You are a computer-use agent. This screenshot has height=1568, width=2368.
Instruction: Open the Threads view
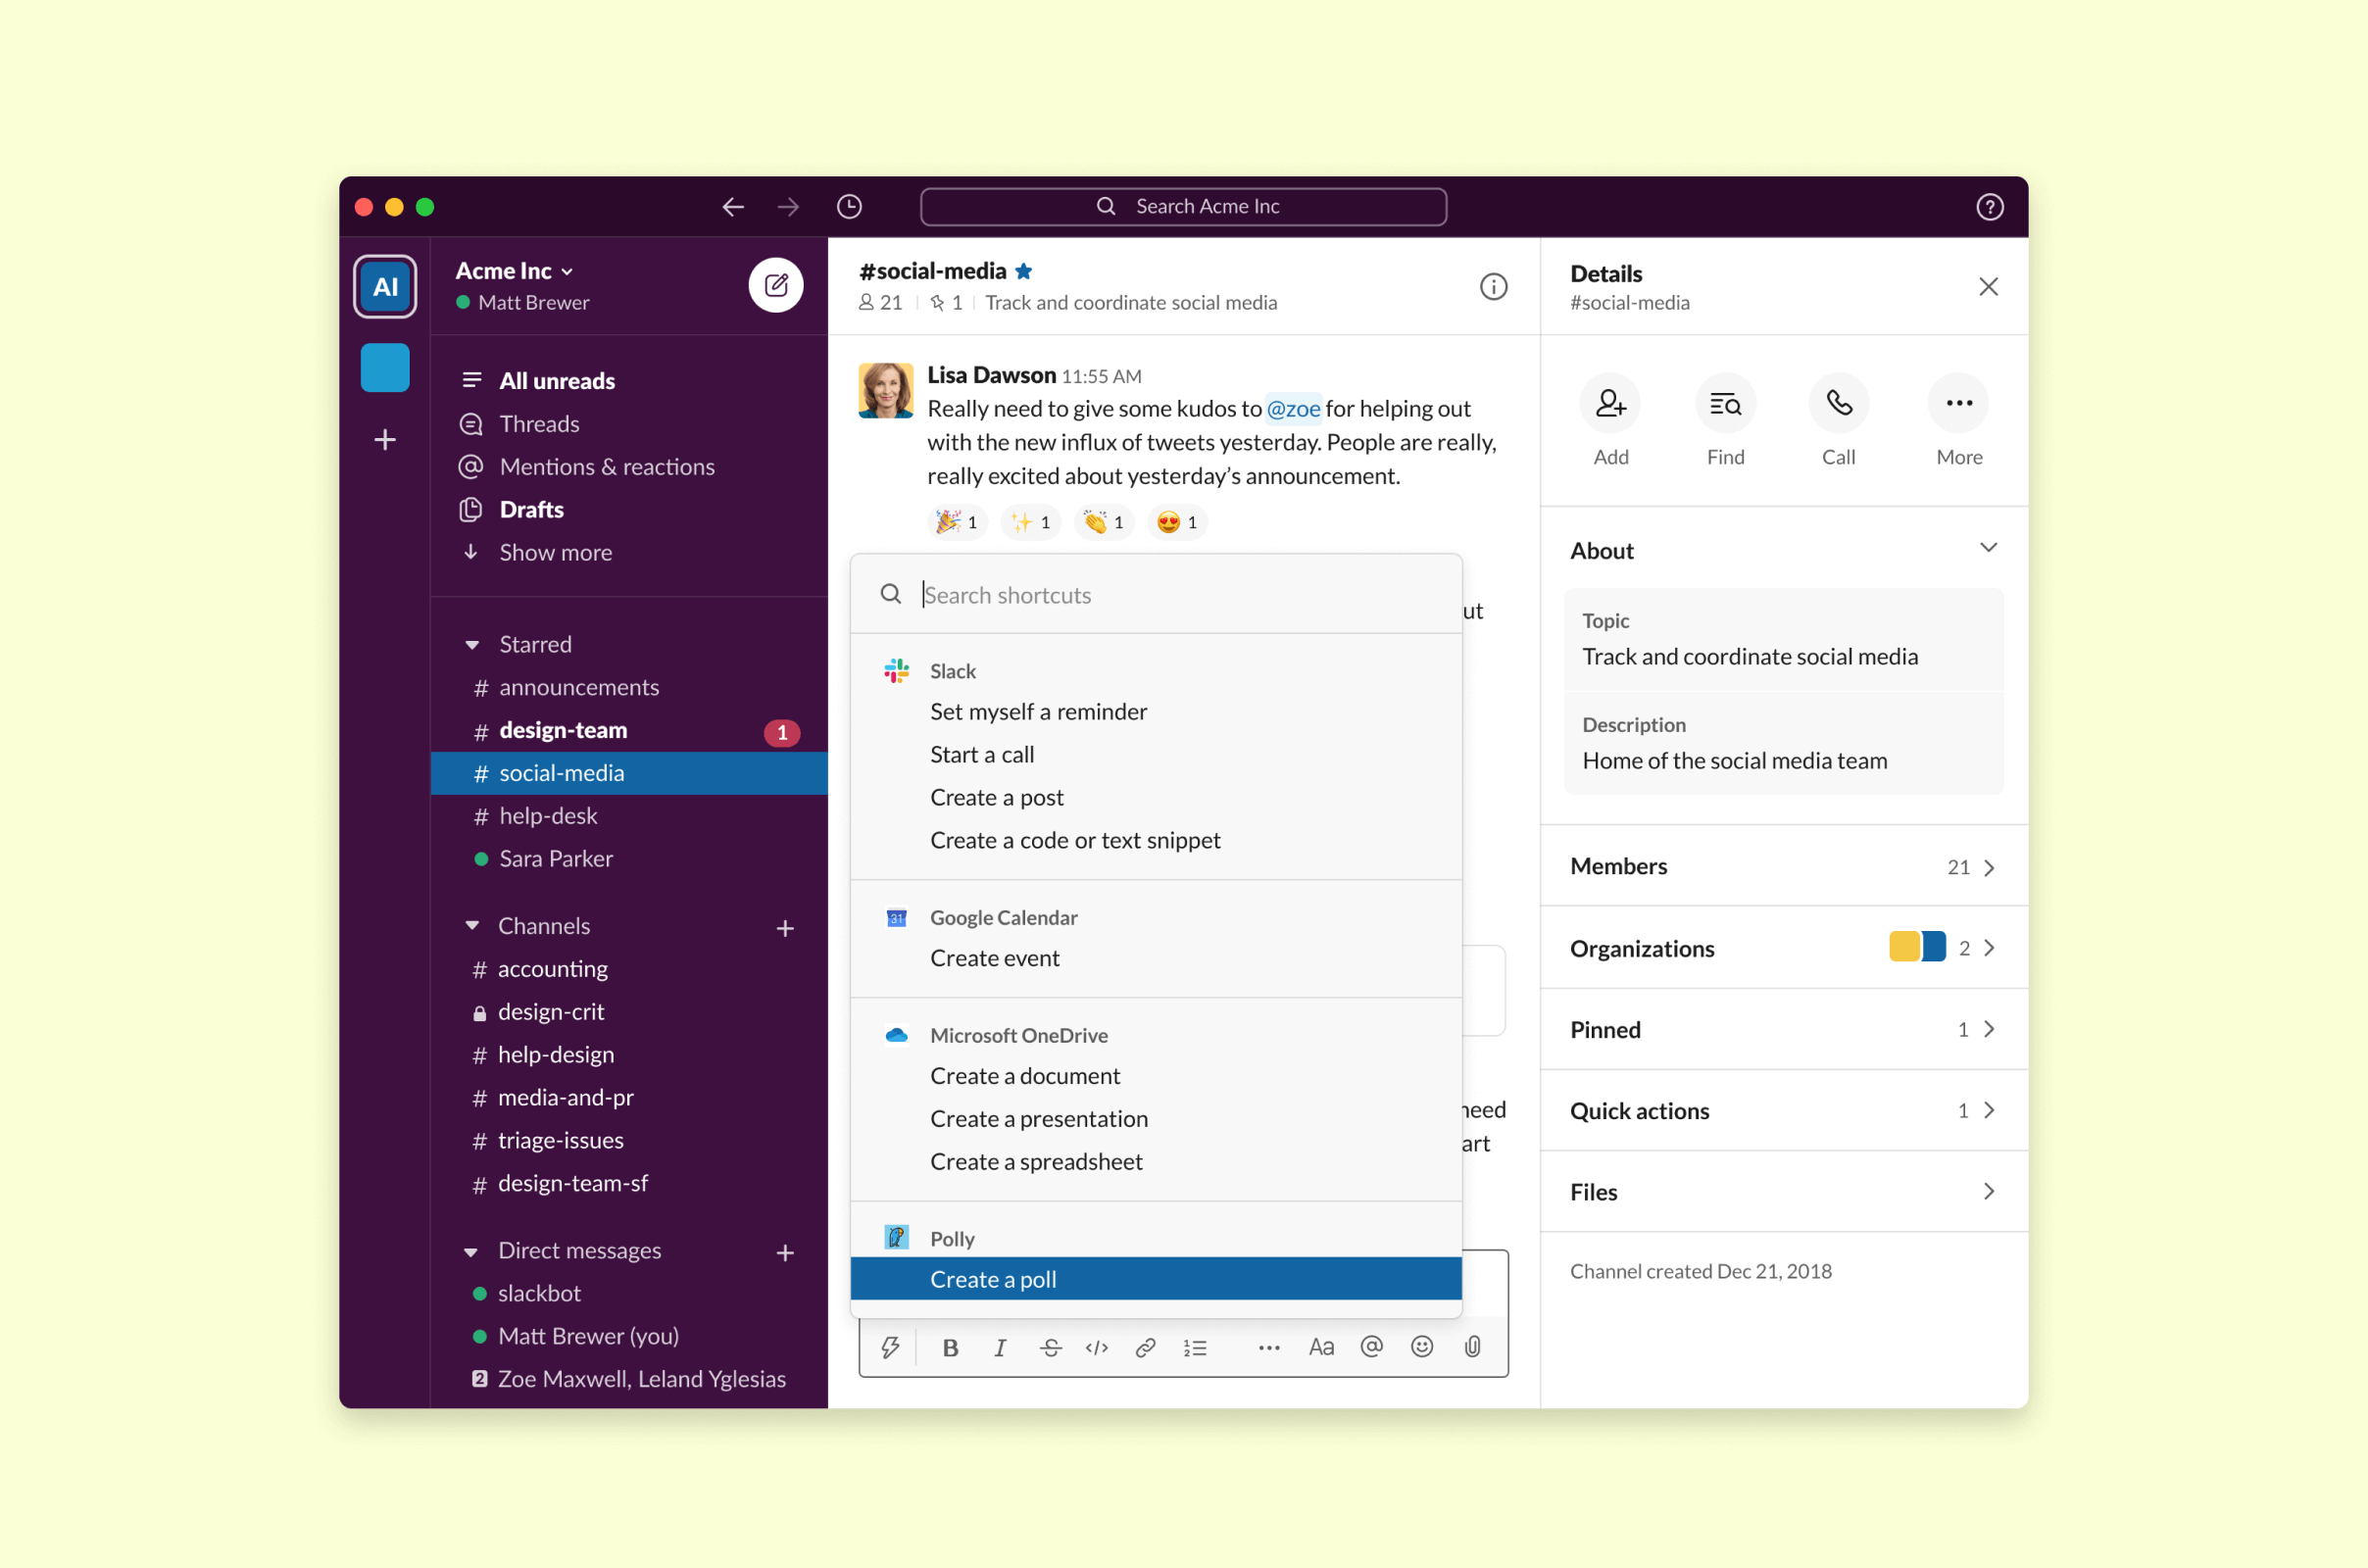pyautogui.click(x=539, y=423)
